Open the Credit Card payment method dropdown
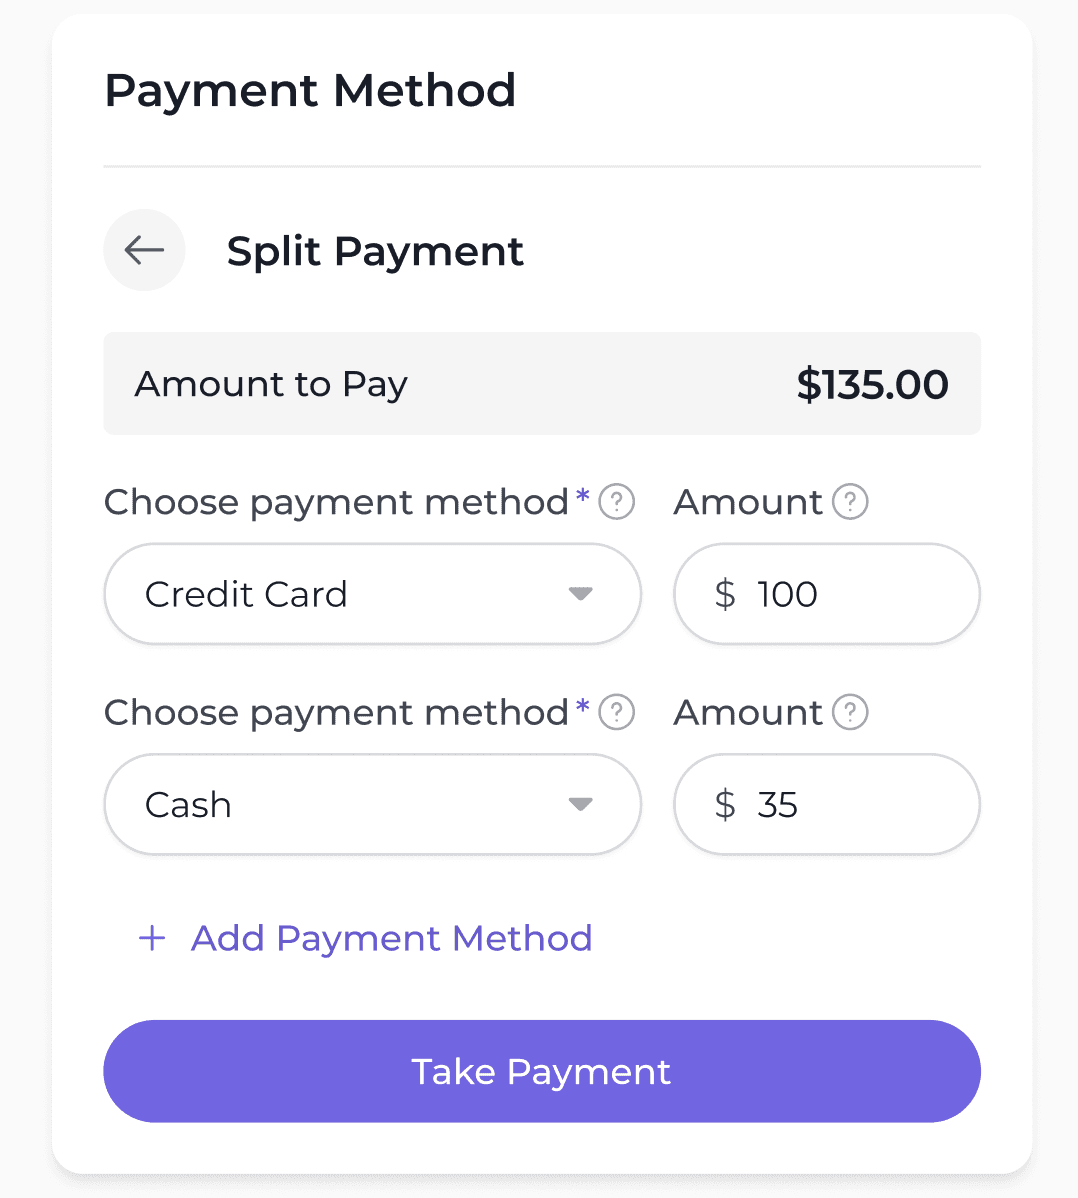The image size is (1078, 1198). (x=372, y=593)
